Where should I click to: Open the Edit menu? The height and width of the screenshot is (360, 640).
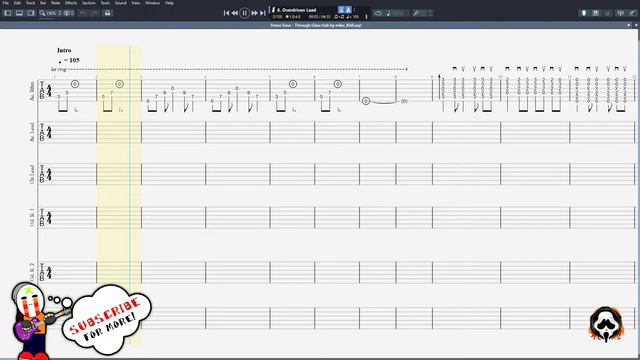coord(17,3)
